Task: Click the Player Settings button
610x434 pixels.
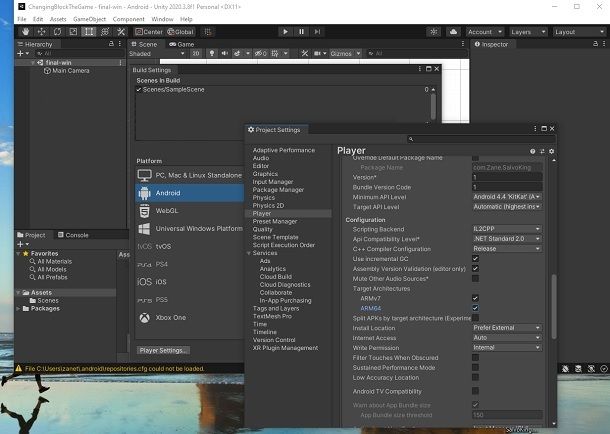Action: 163,350
